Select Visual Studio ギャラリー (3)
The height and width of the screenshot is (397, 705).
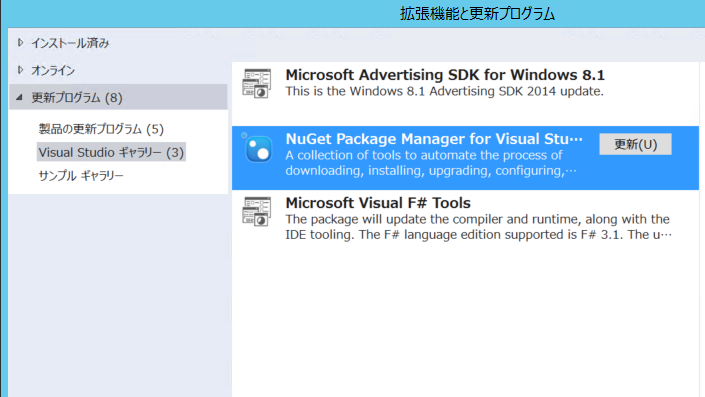pyautogui.click(x=111, y=152)
